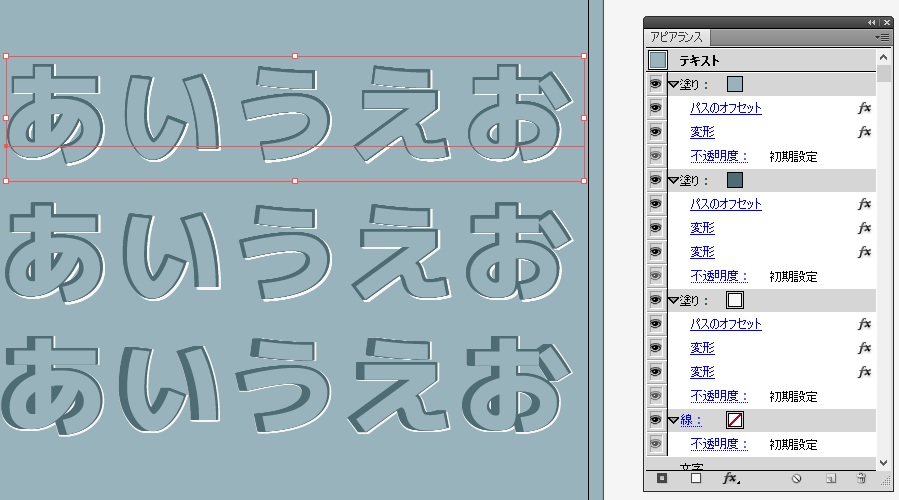The width and height of the screenshot is (899, 500).
Task: Open パスのオフセット link under white fill
Action: pos(725,324)
